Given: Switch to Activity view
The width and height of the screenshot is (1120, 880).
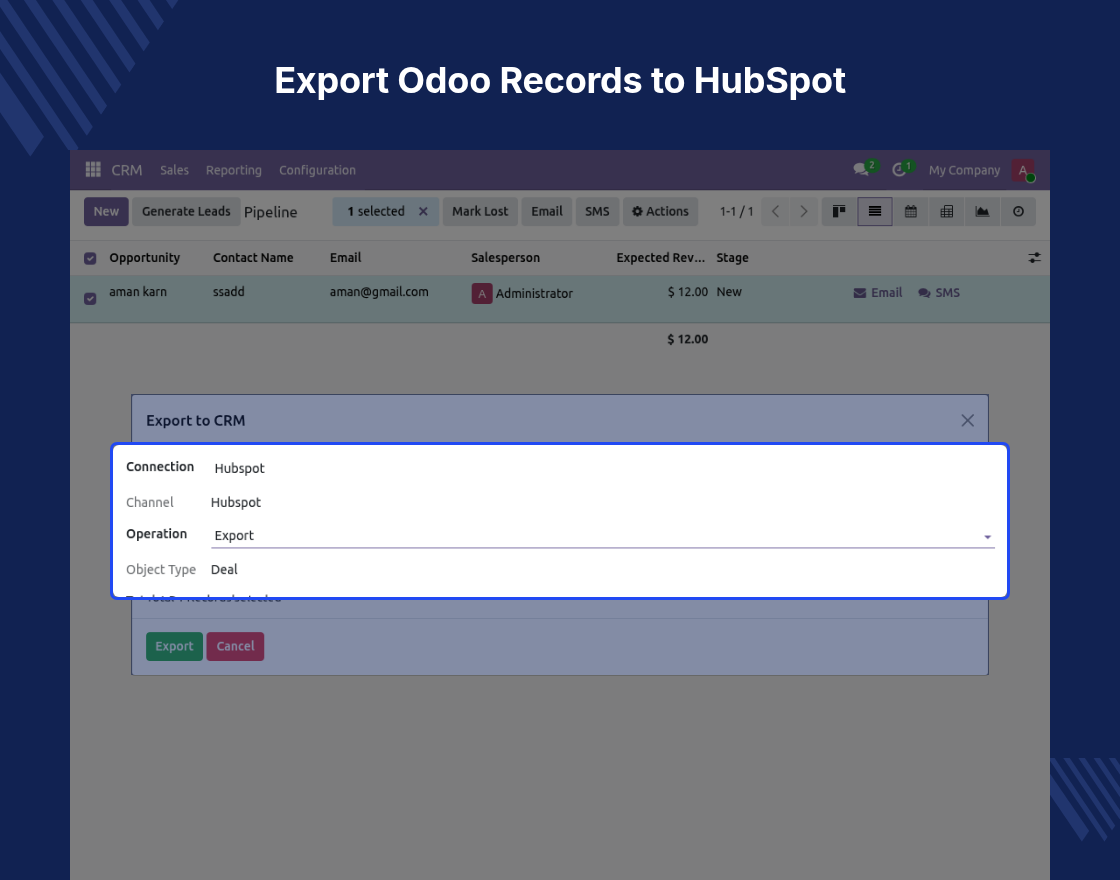Looking at the screenshot, I should [1018, 211].
